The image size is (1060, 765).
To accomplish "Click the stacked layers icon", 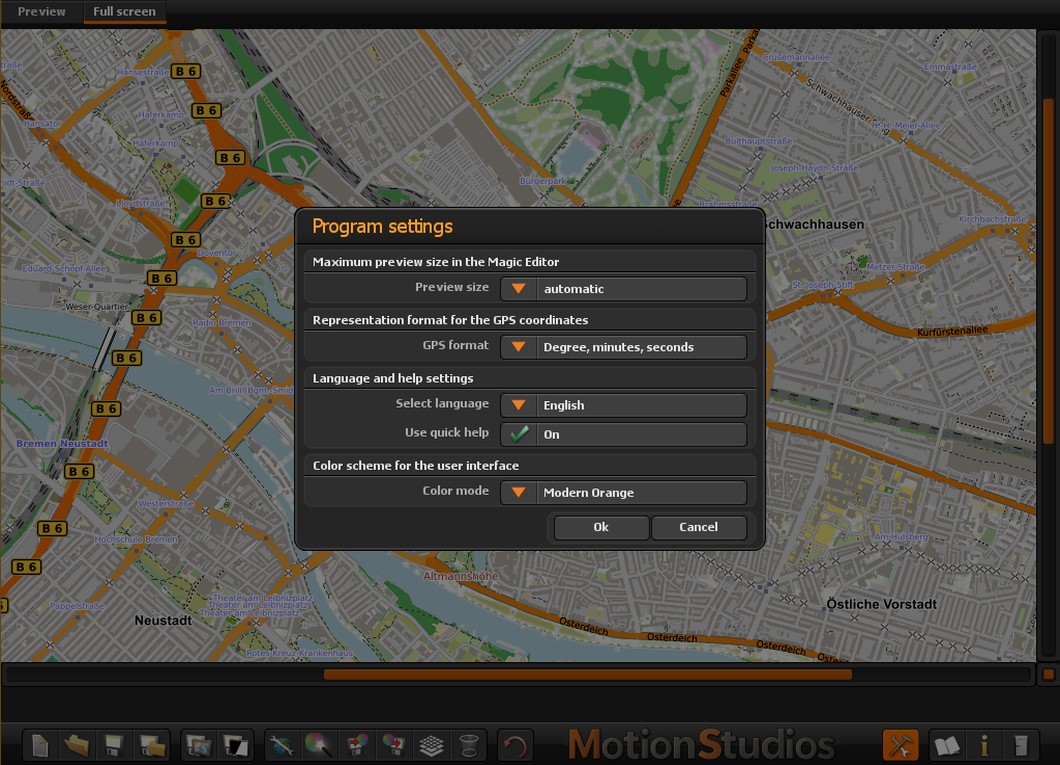I will [430, 745].
